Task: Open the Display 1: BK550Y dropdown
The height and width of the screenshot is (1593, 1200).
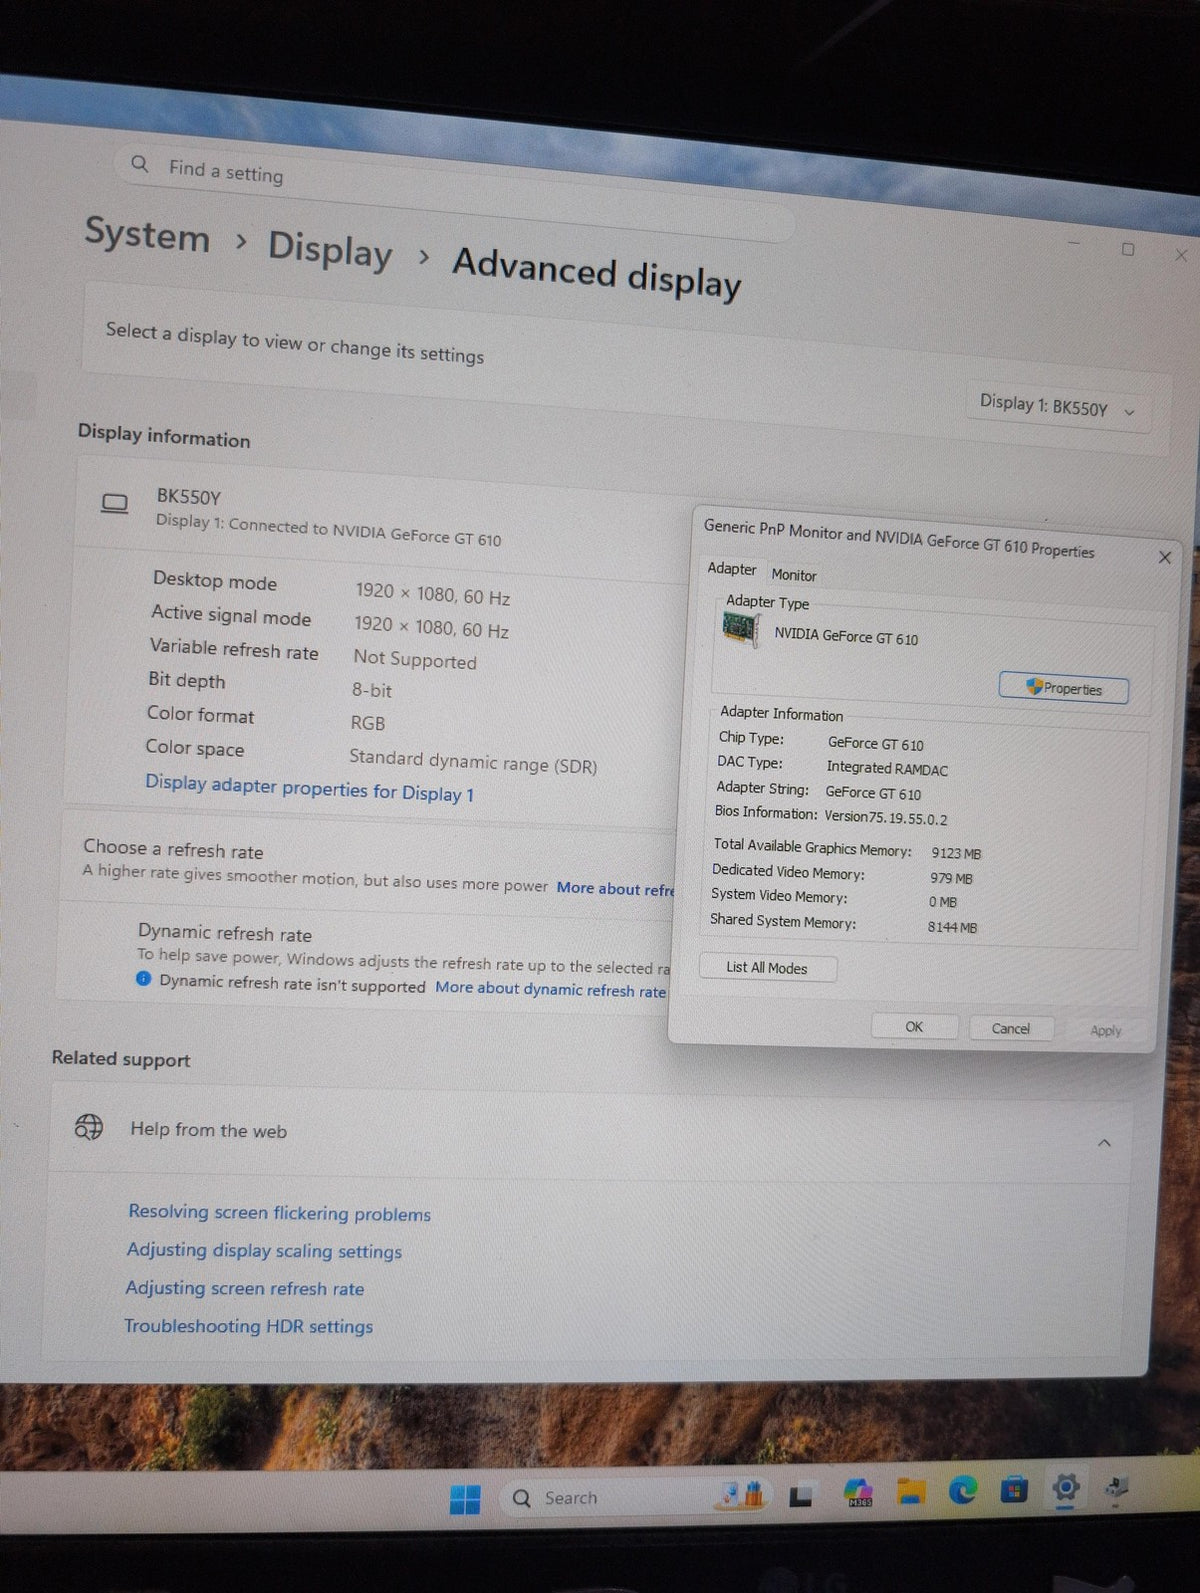Action: (x=1057, y=407)
